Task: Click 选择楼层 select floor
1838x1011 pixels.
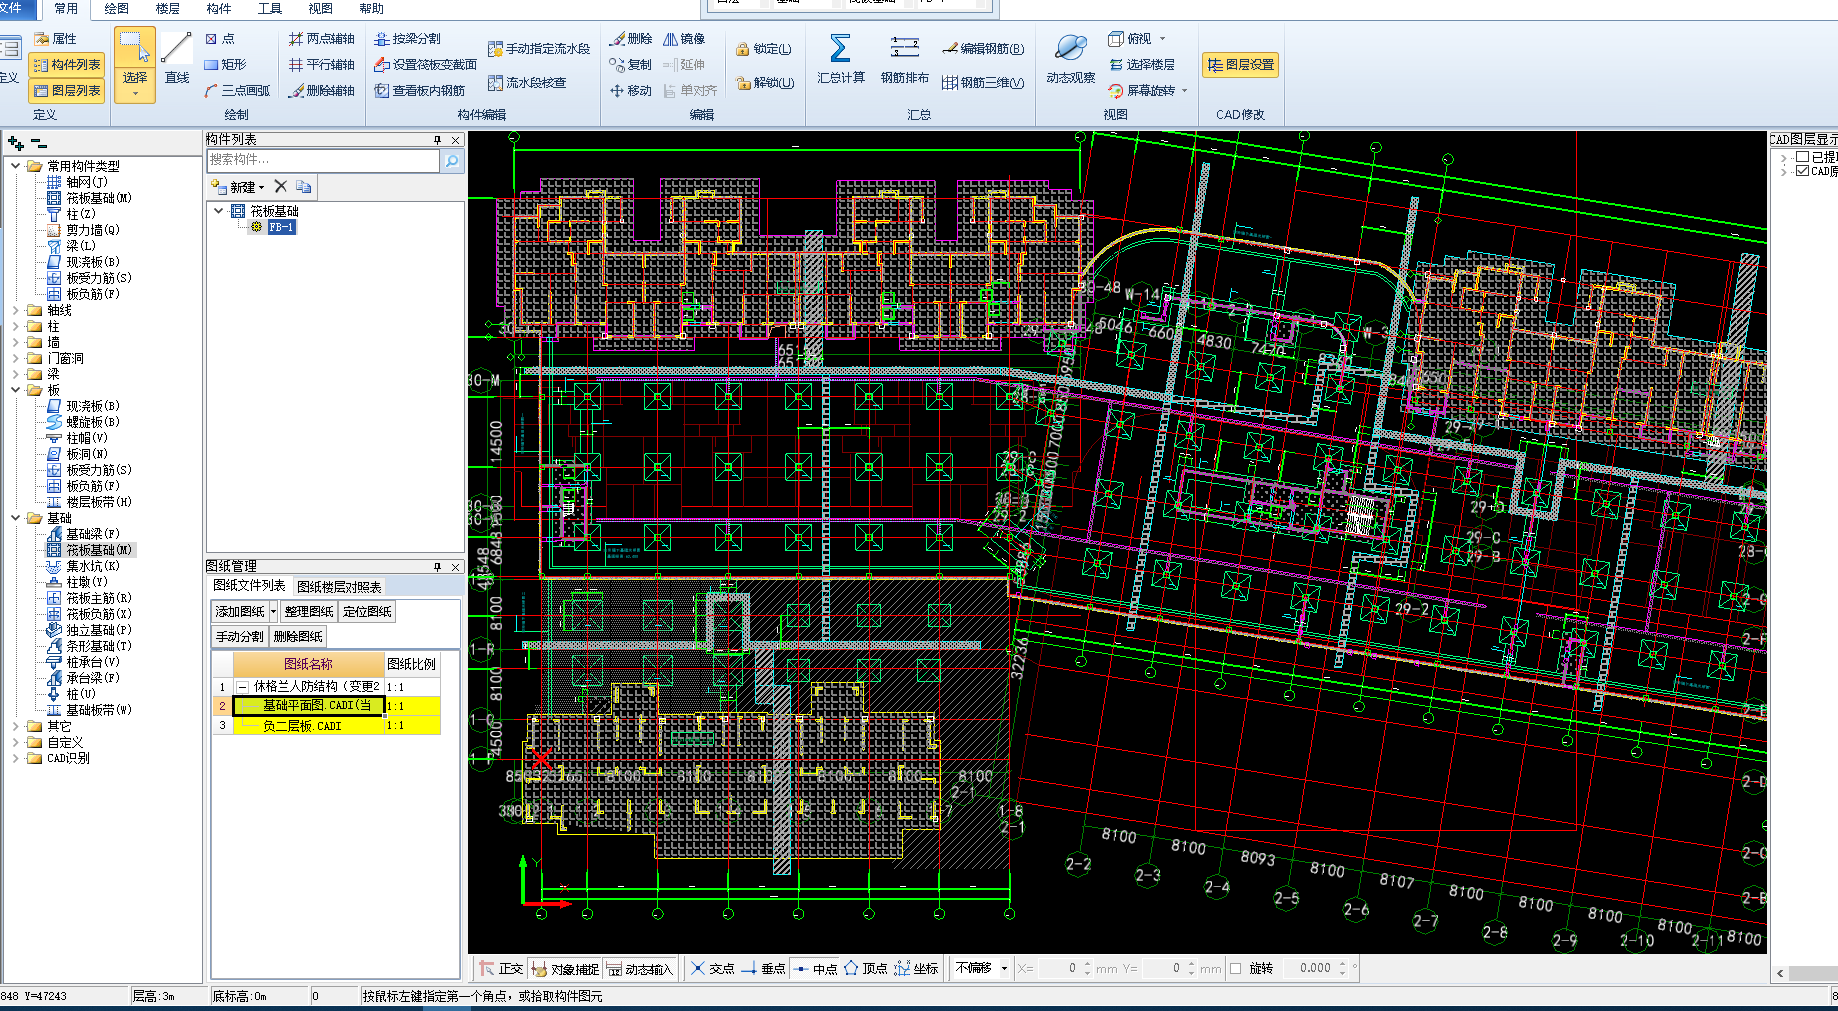Action: tap(1141, 65)
